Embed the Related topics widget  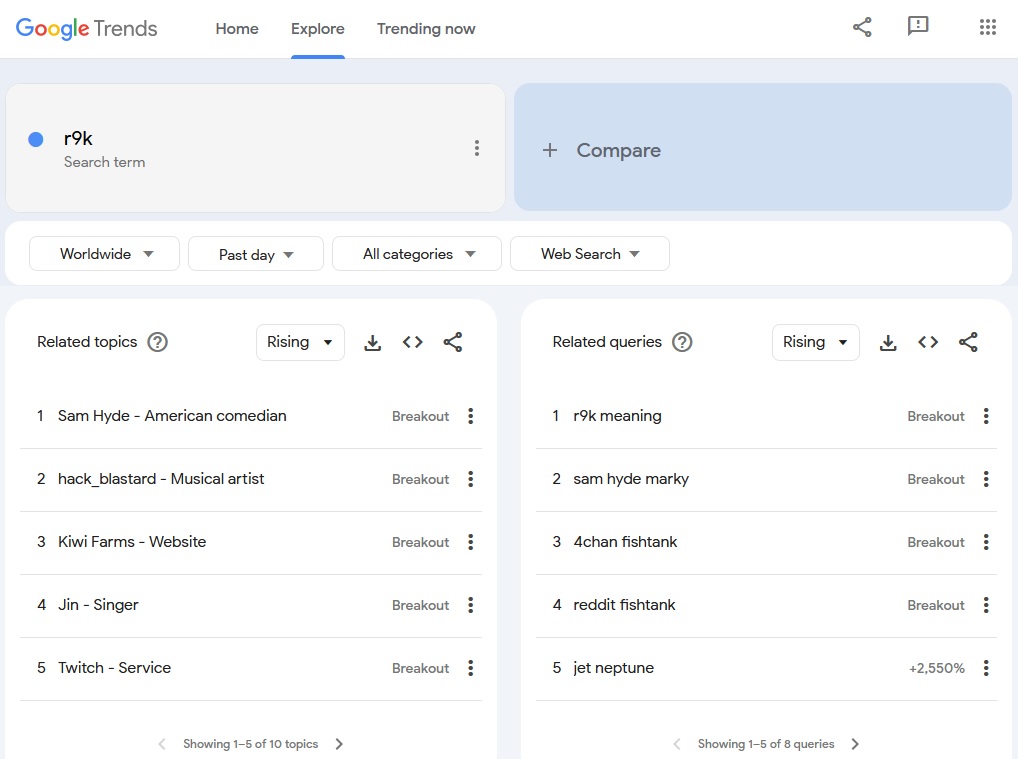[x=412, y=342]
